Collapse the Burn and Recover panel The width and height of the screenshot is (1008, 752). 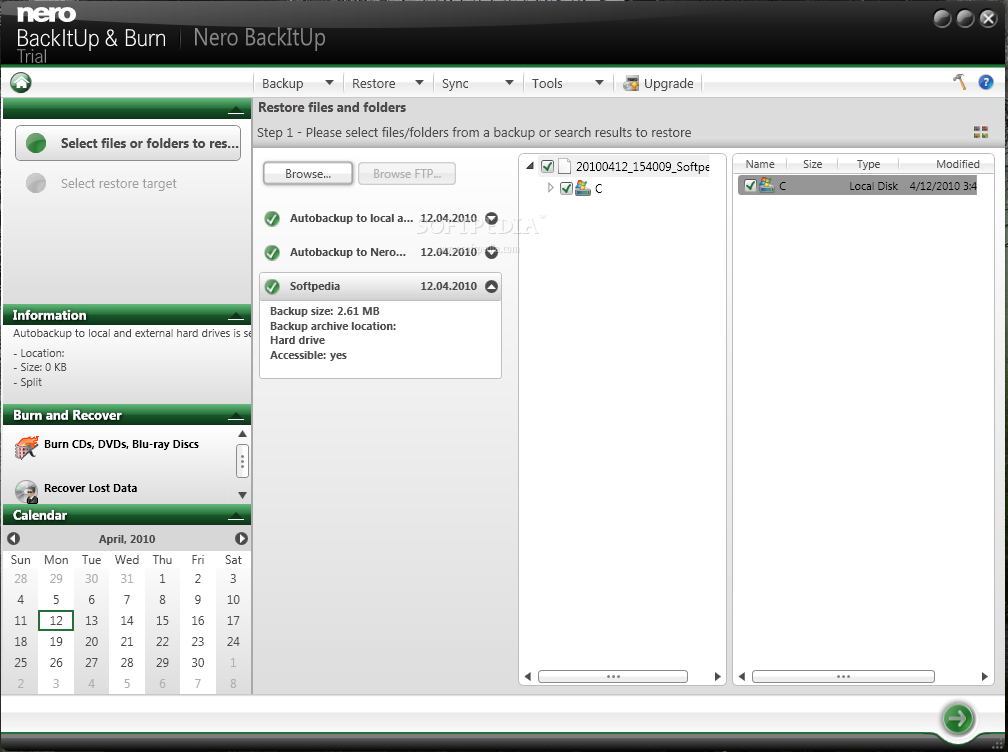(236, 417)
